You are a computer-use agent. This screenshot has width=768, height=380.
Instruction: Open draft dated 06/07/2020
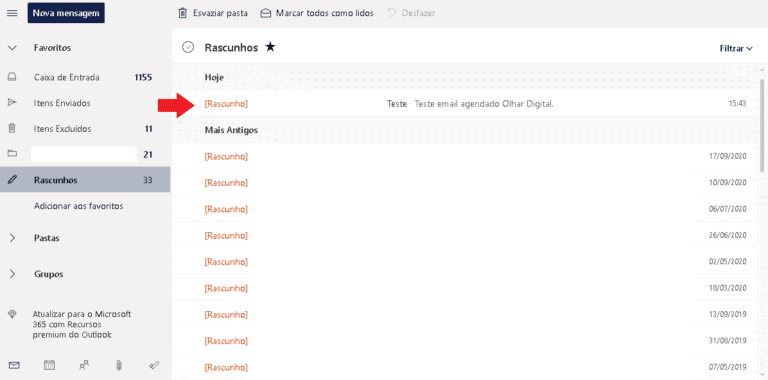[x=465, y=209]
